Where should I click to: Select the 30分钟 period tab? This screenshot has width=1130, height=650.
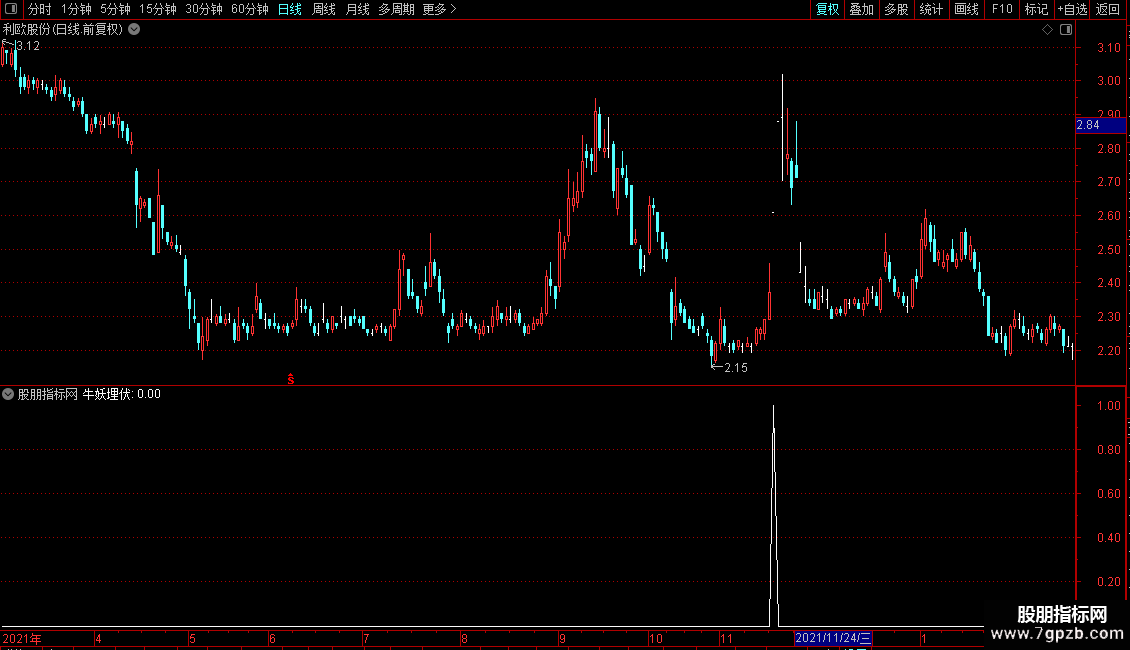[204, 9]
